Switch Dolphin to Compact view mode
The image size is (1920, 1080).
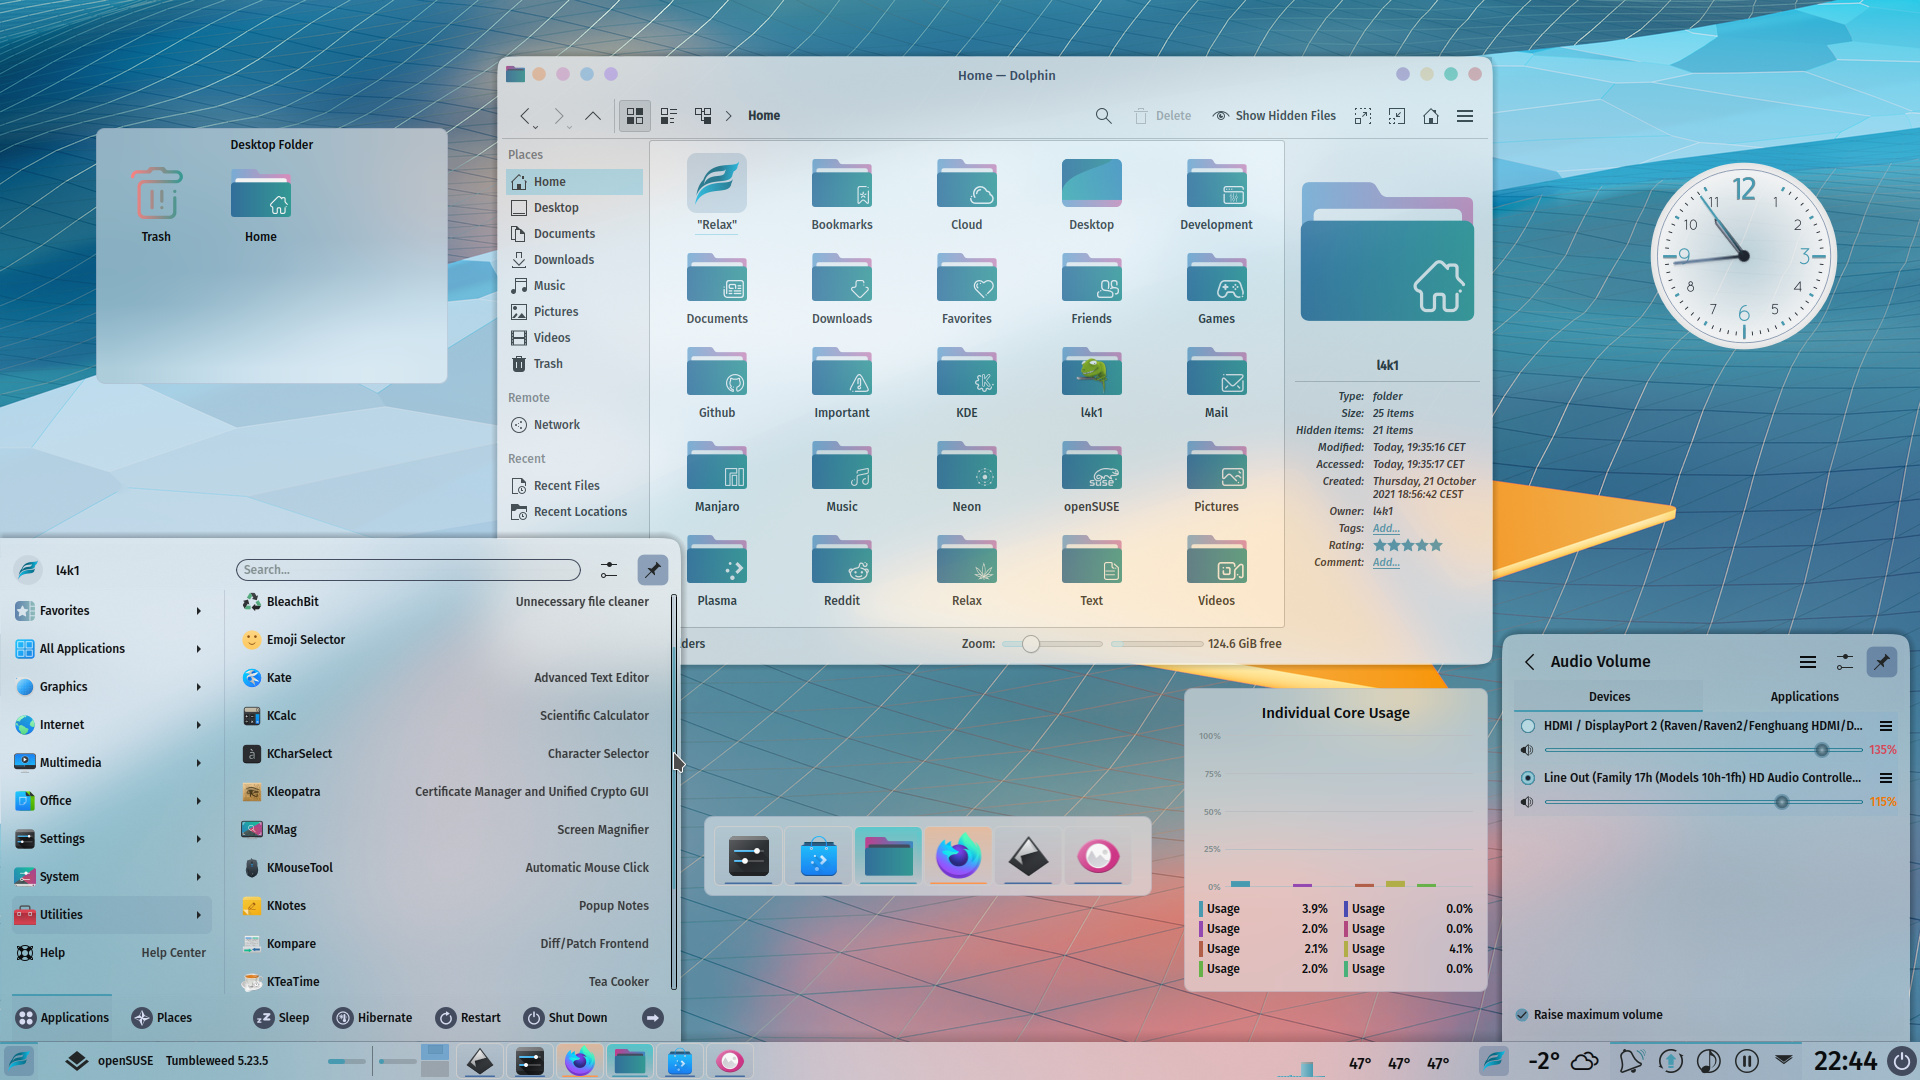(669, 116)
